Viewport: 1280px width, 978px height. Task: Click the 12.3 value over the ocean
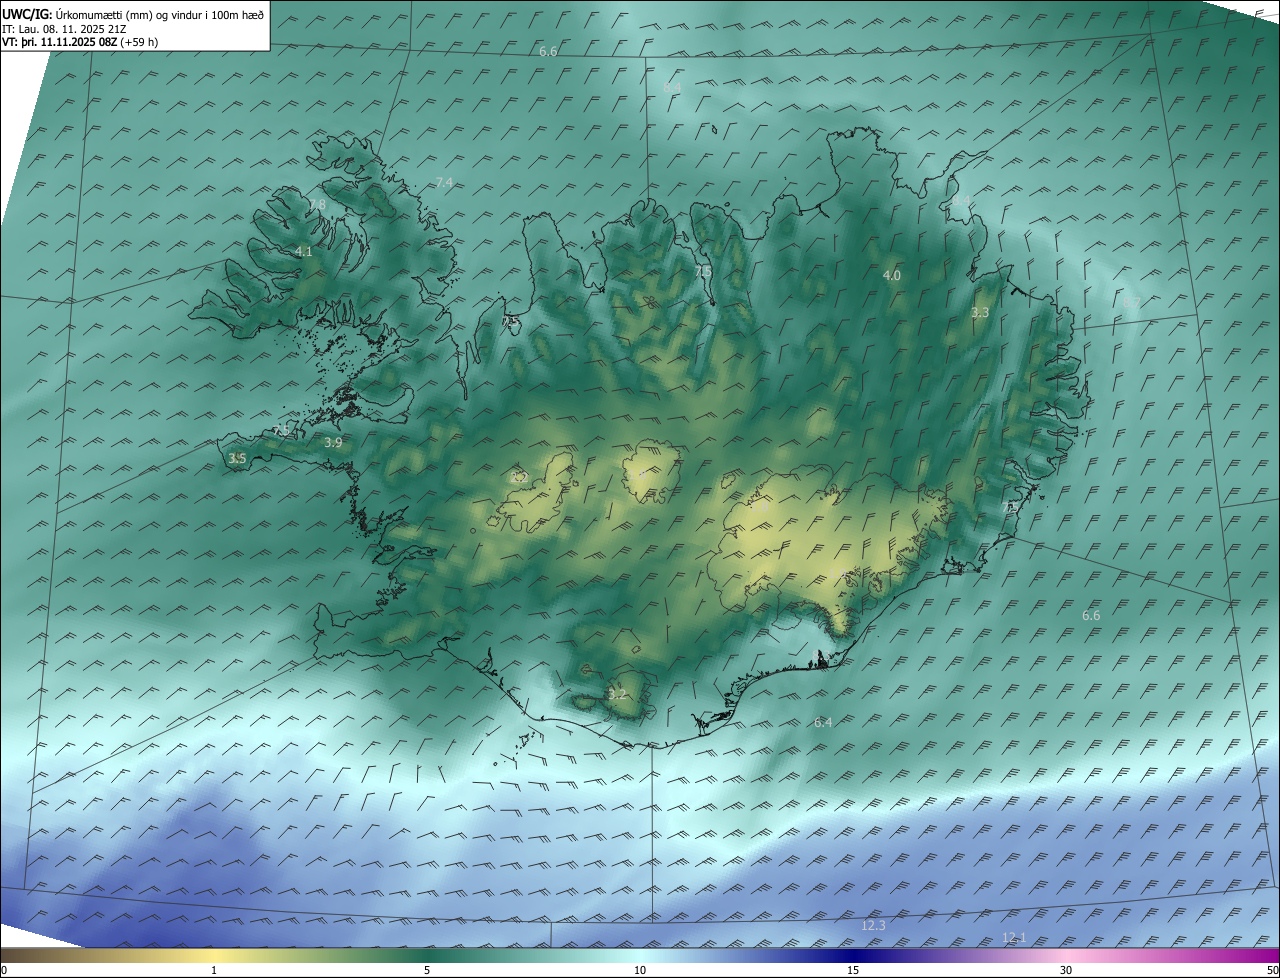click(873, 925)
